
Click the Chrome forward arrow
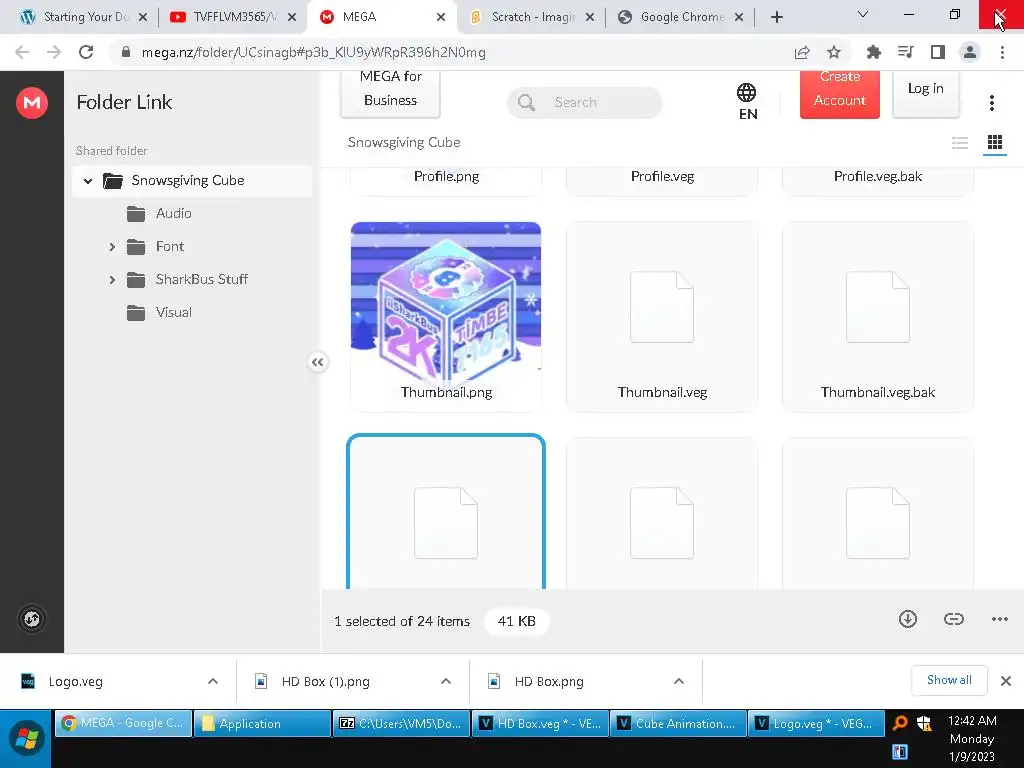(54, 52)
